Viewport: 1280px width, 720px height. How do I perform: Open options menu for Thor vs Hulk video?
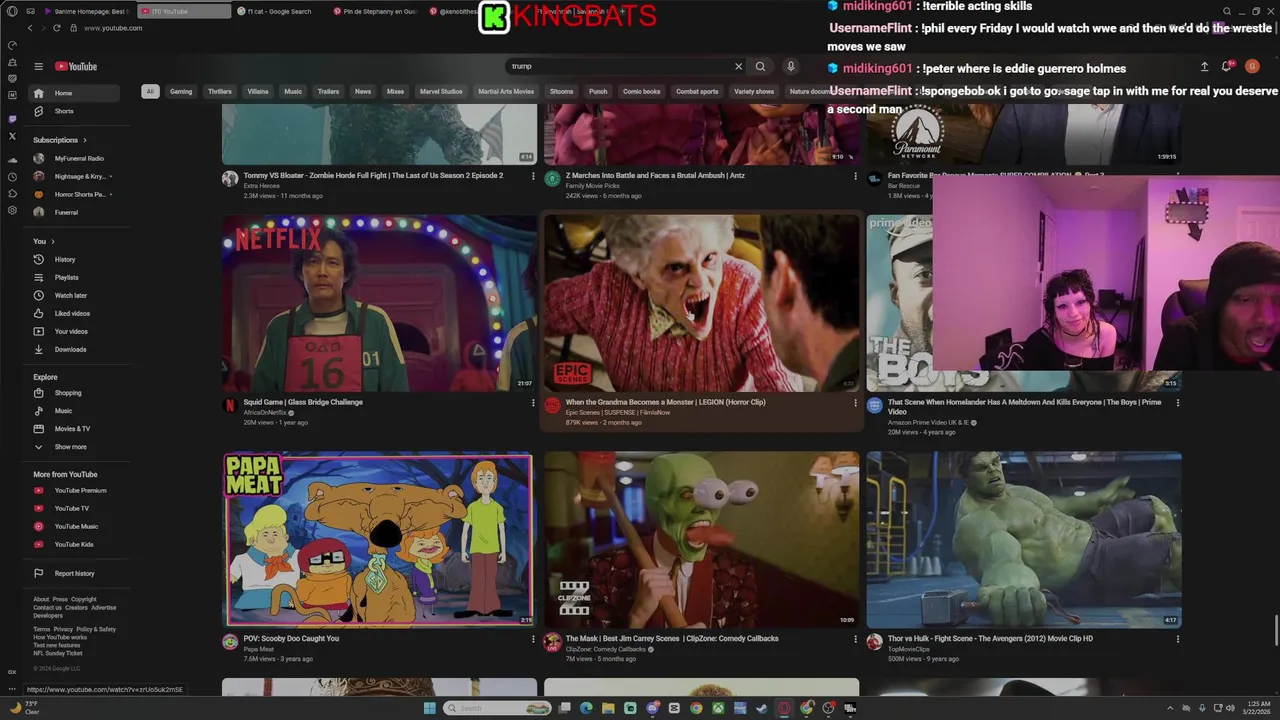point(1177,639)
